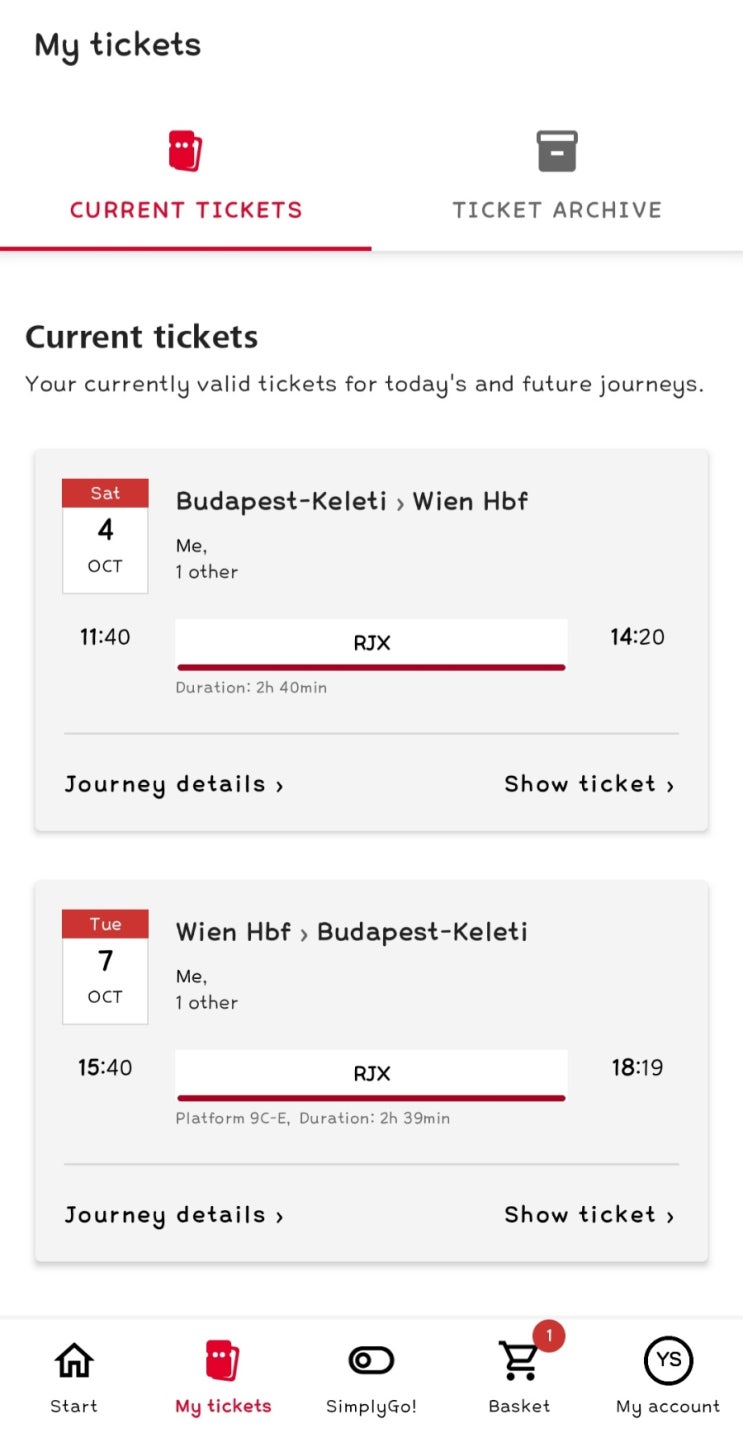The width and height of the screenshot is (743, 1433).
Task: Switch to the Ticket Archive tab
Action: tap(557, 210)
